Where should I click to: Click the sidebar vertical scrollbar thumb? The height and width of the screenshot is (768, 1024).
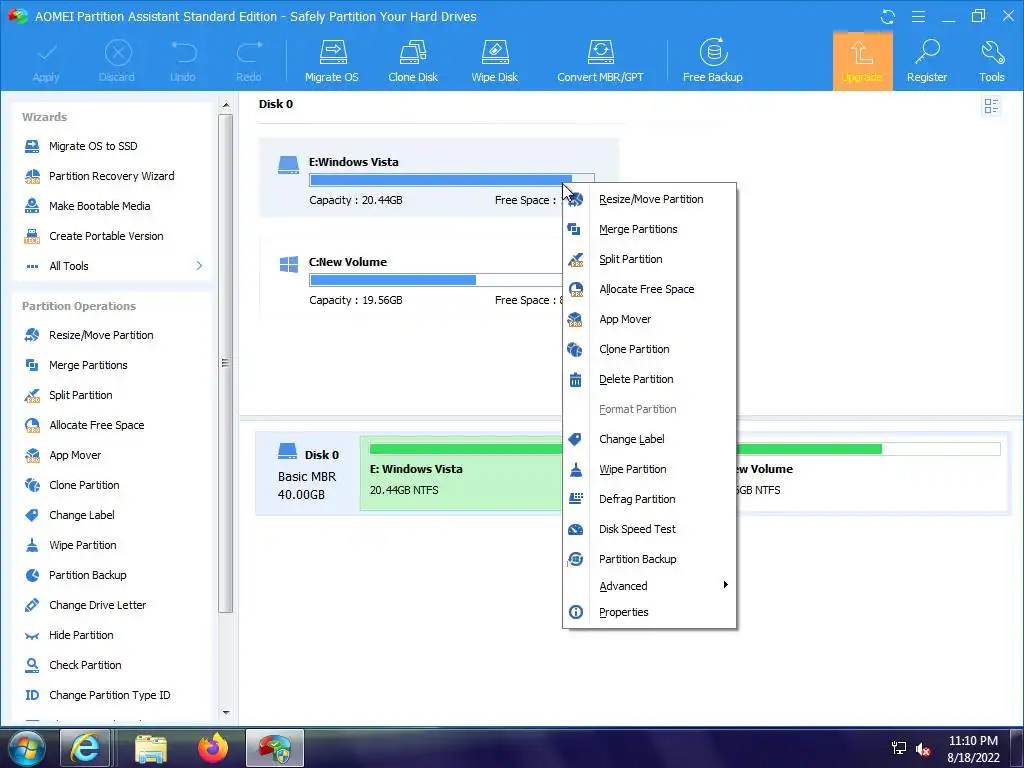[x=225, y=363]
